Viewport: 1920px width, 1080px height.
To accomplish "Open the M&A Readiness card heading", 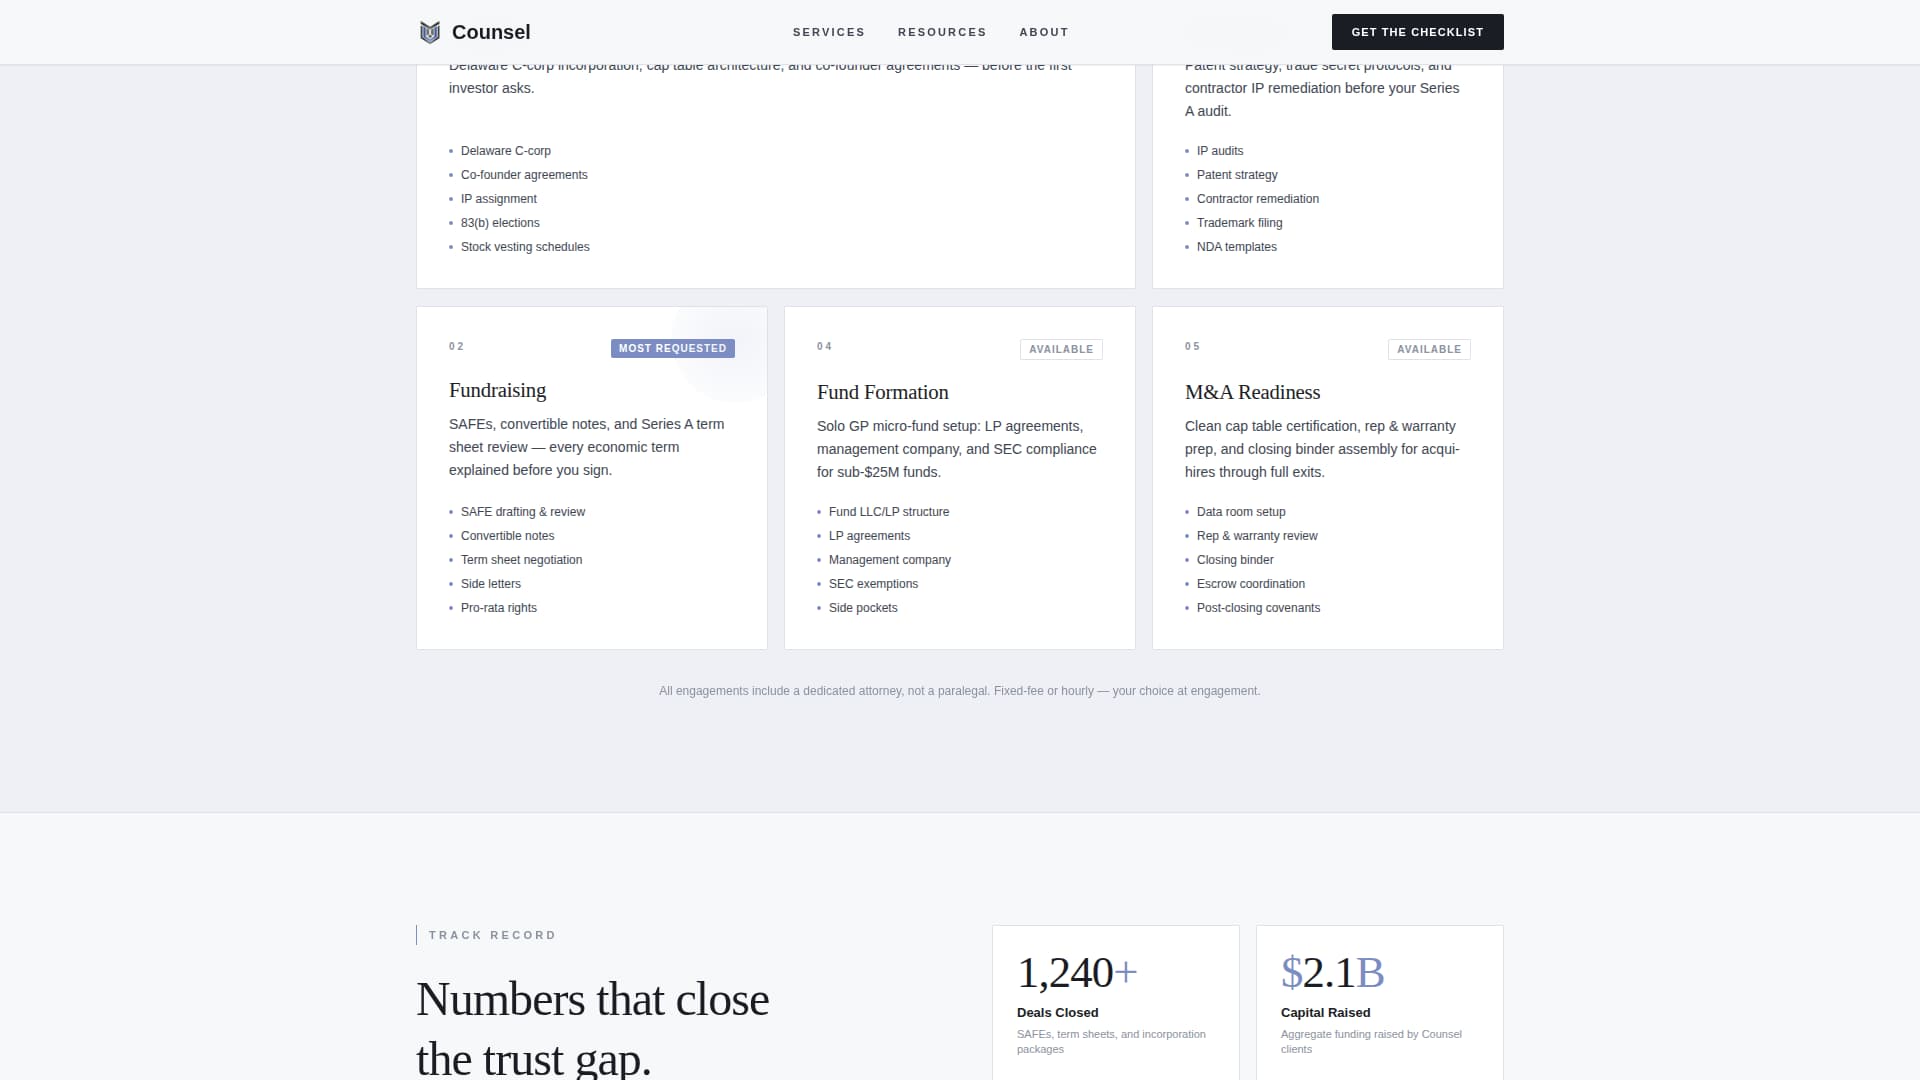I will (1251, 392).
